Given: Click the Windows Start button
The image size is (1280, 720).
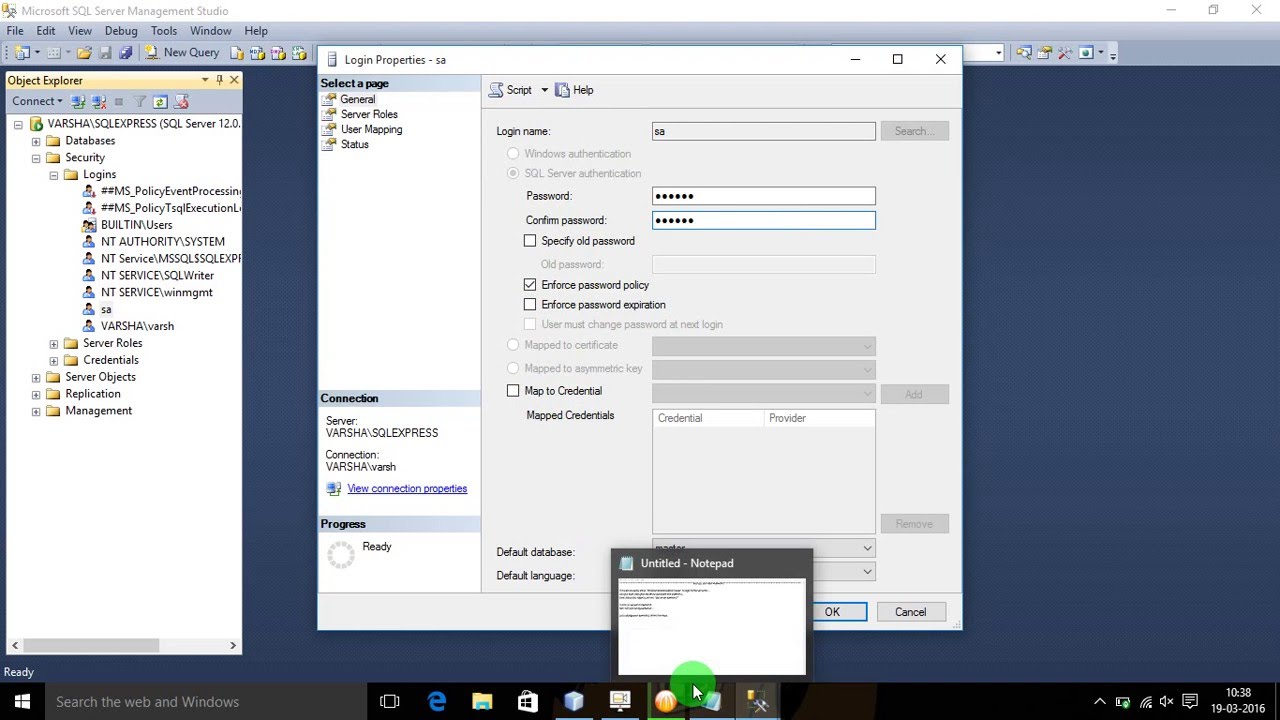Looking at the screenshot, I should tap(22, 702).
